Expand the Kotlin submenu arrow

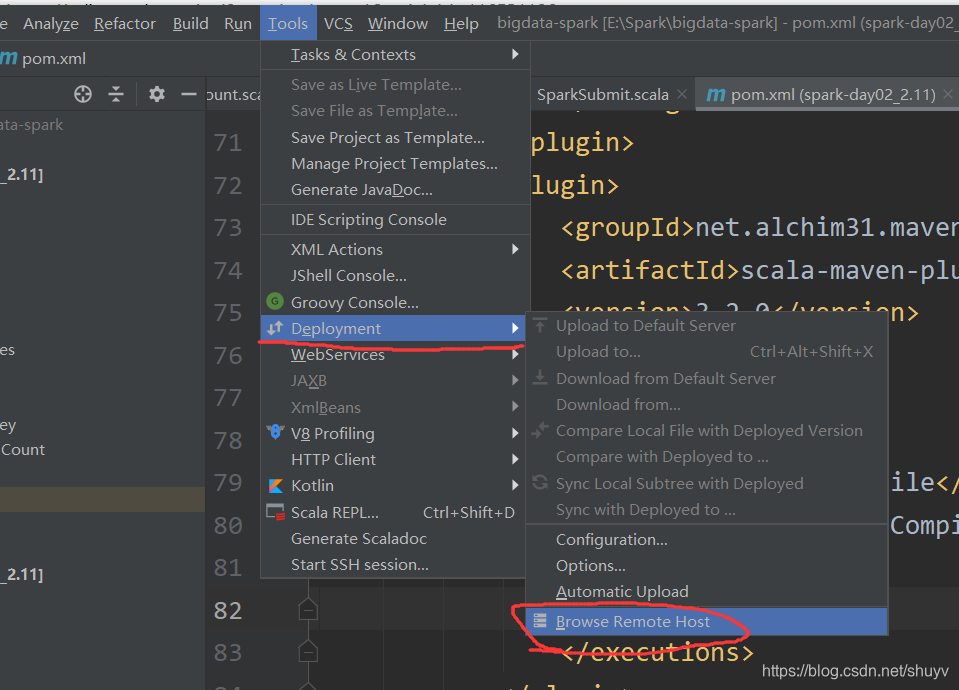pyautogui.click(x=515, y=486)
